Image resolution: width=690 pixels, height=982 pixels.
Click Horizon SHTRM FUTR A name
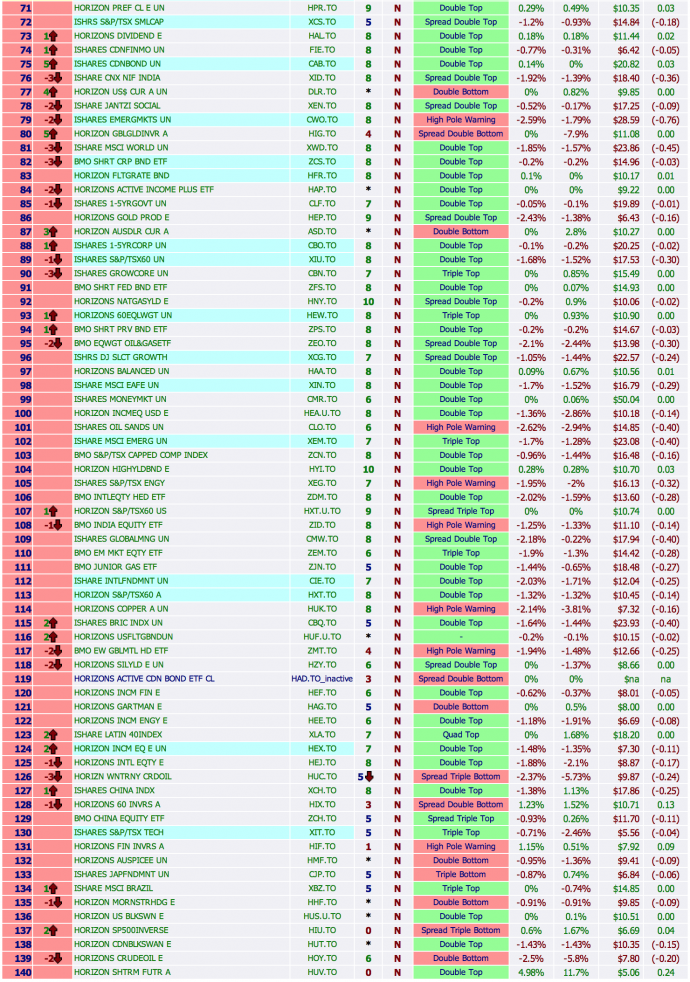pyautogui.click(x=122, y=972)
